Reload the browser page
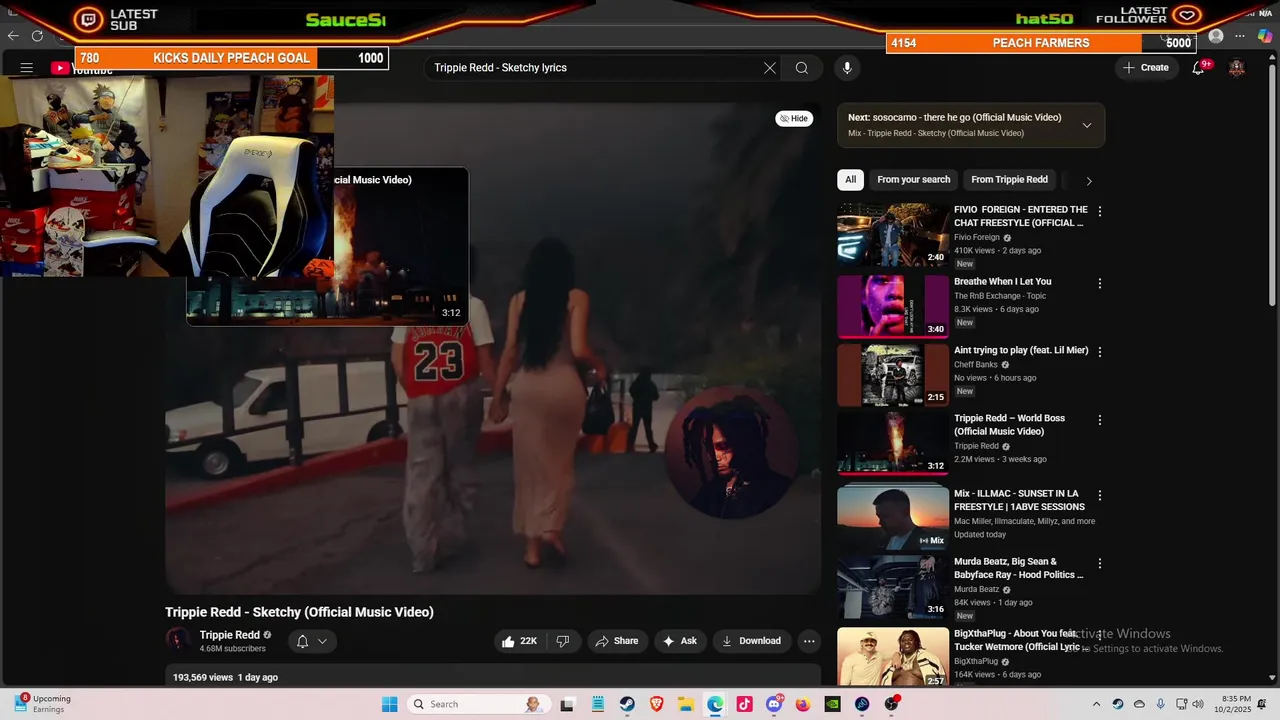1280x720 pixels. point(37,36)
